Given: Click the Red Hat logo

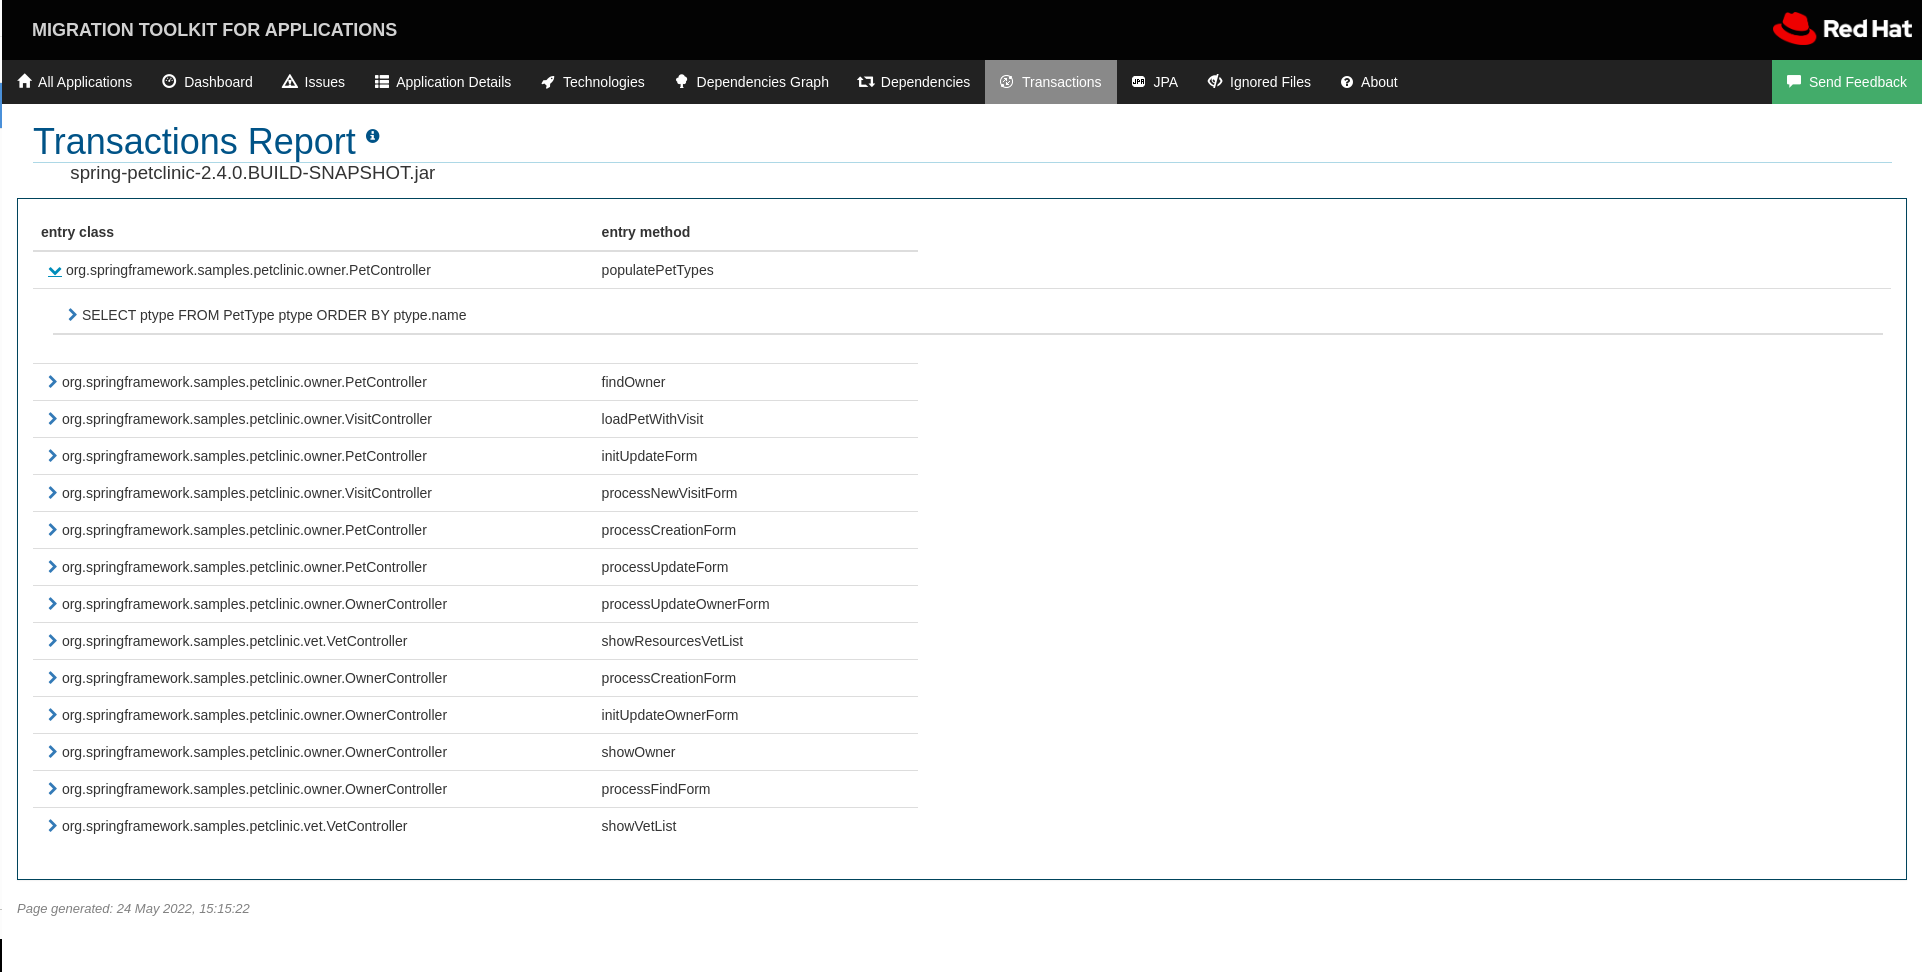Looking at the screenshot, I should [x=1843, y=29].
